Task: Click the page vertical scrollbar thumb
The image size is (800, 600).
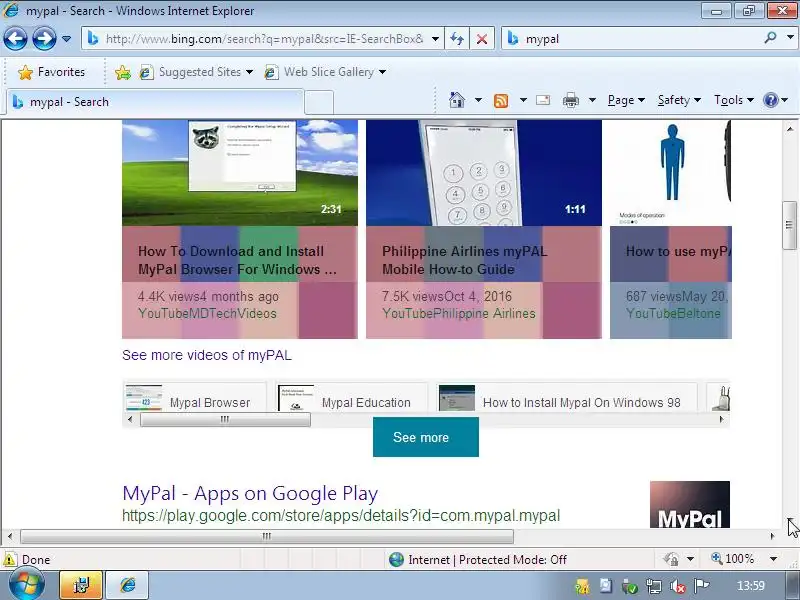Action: coord(790,226)
